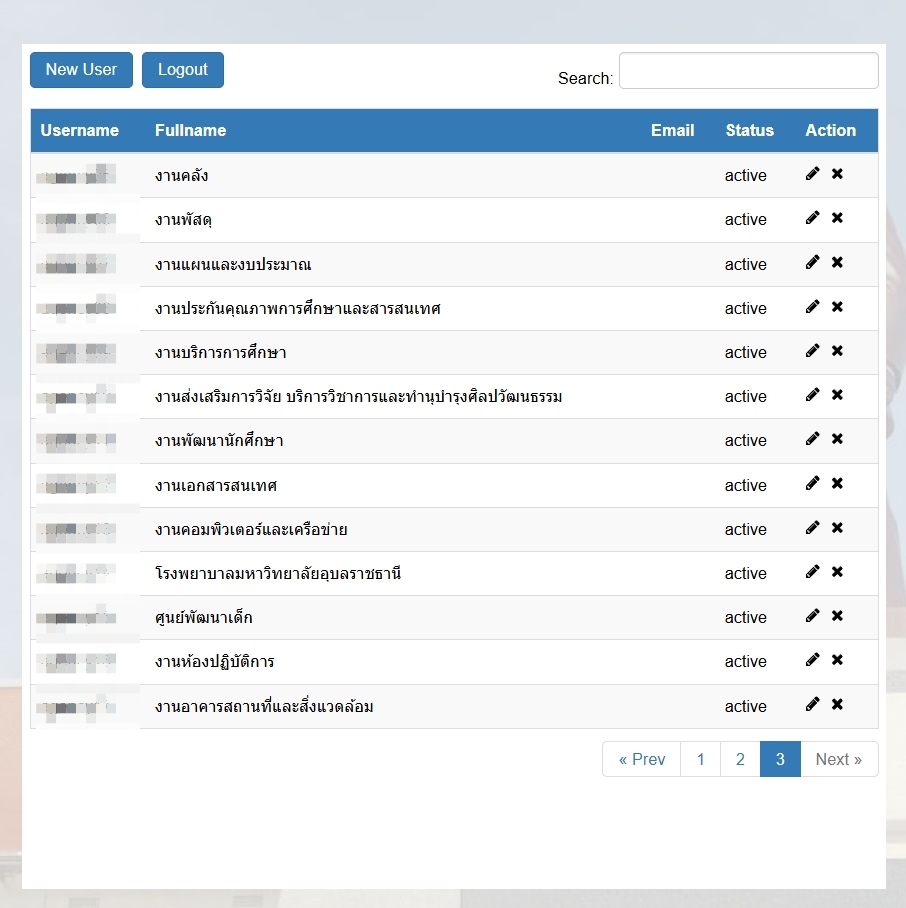Click the Logout button
The height and width of the screenshot is (908, 906).
(x=182, y=70)
